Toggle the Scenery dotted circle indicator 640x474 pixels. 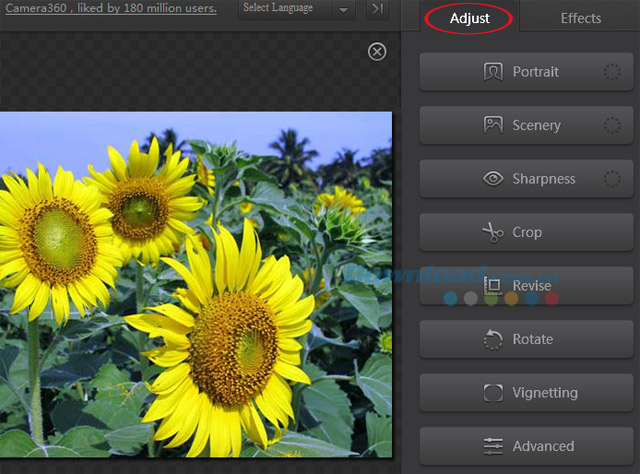[612, 125]
